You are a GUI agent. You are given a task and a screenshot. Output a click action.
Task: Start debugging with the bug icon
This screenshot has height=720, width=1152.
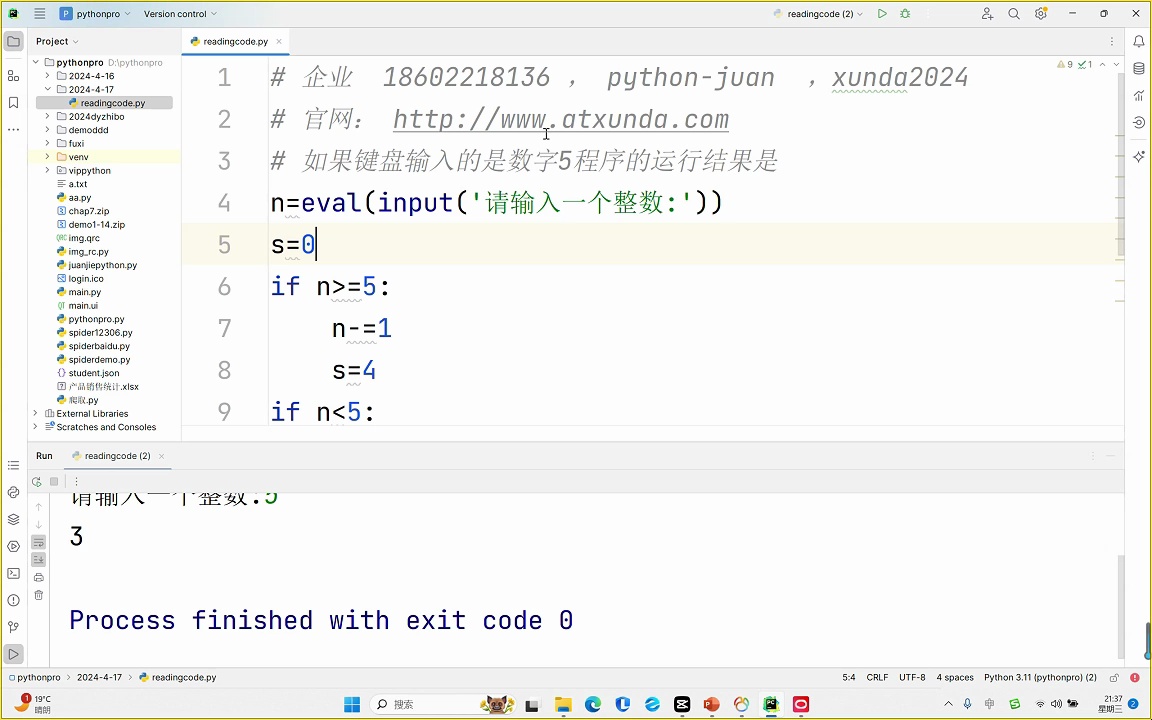tap(905, 14)
